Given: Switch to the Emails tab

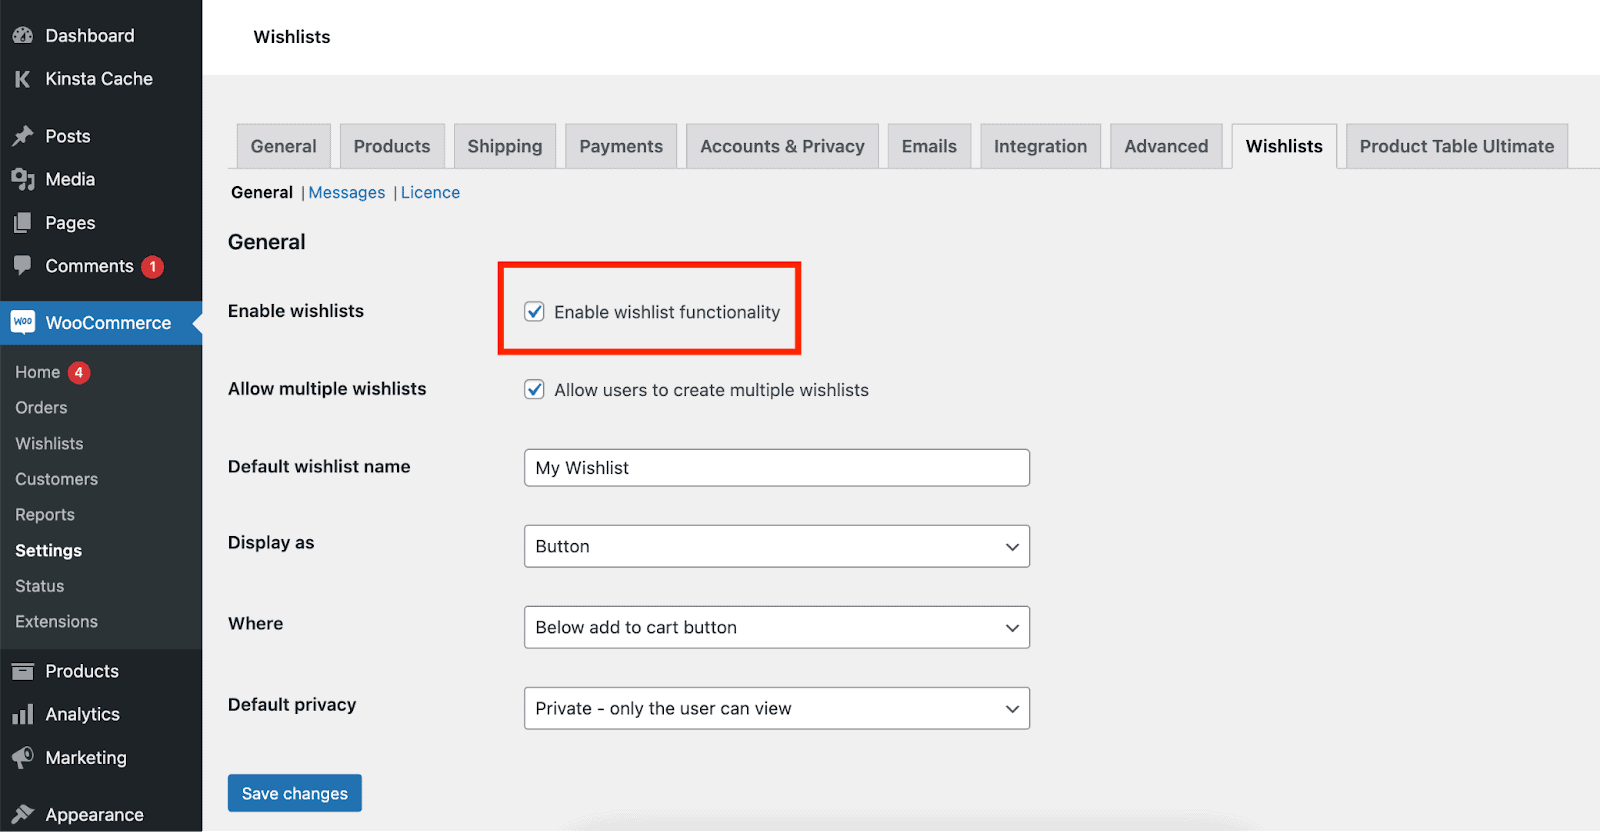Looking at the screenshot, I should point(929,146).
